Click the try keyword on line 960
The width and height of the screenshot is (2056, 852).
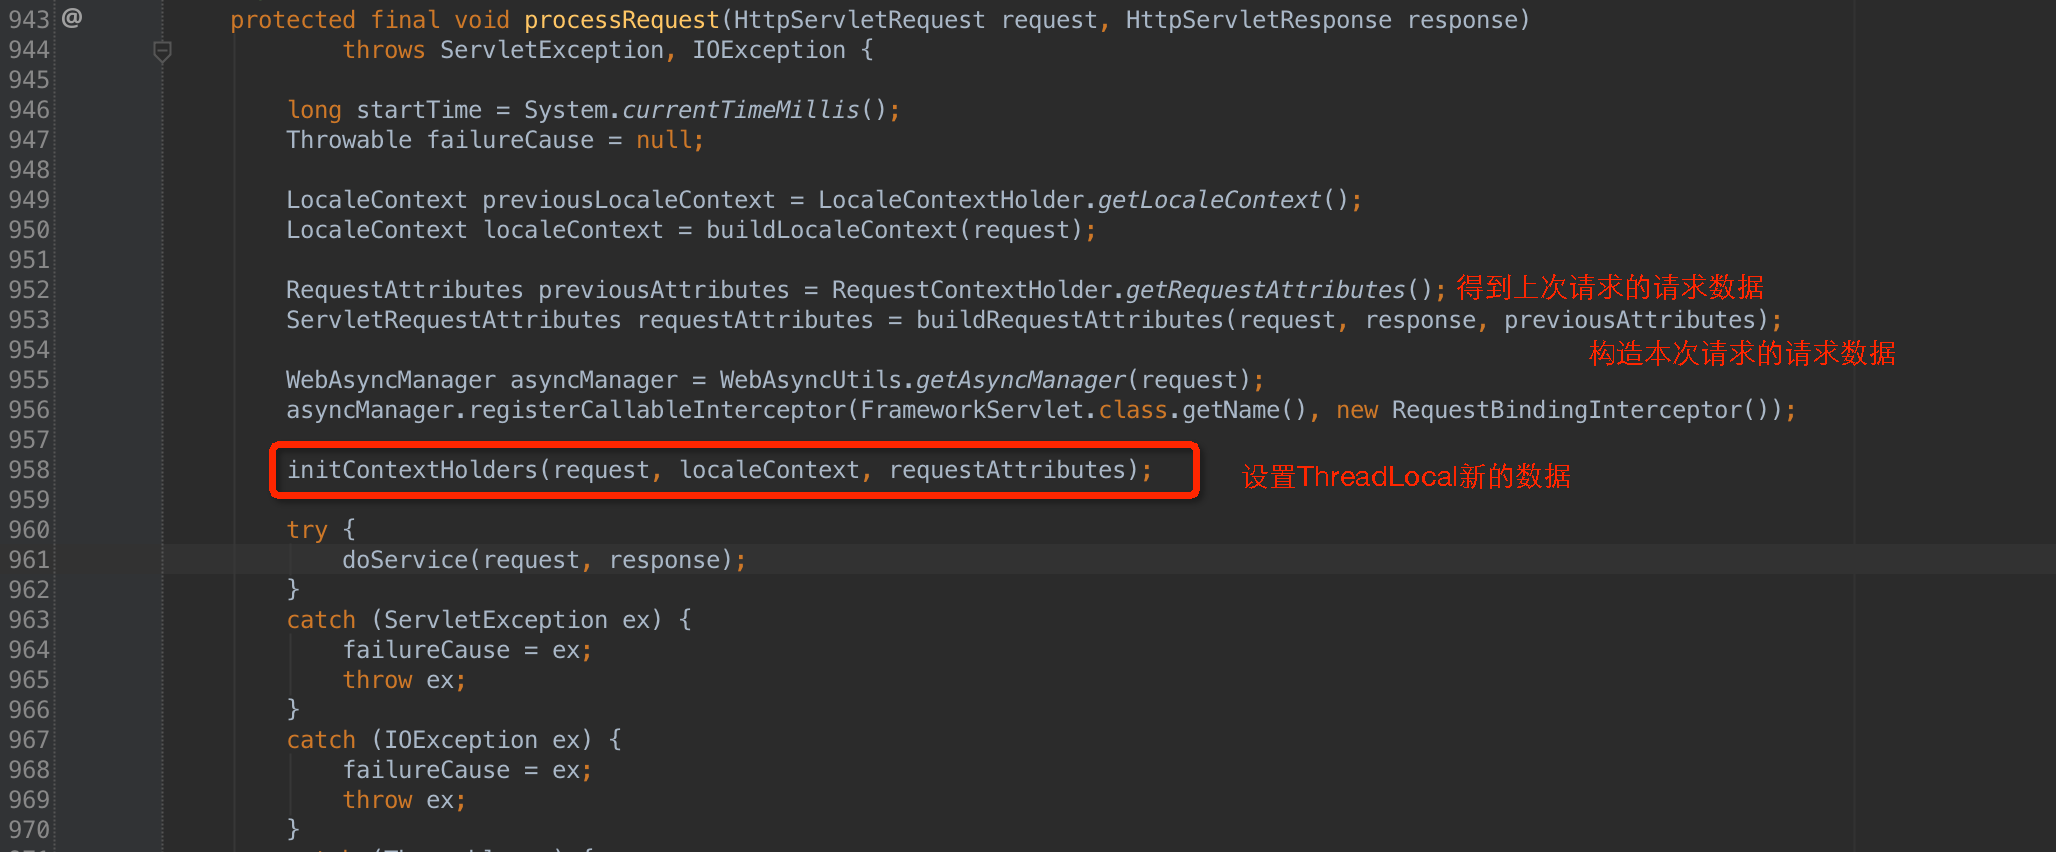[x=307, y=530]
